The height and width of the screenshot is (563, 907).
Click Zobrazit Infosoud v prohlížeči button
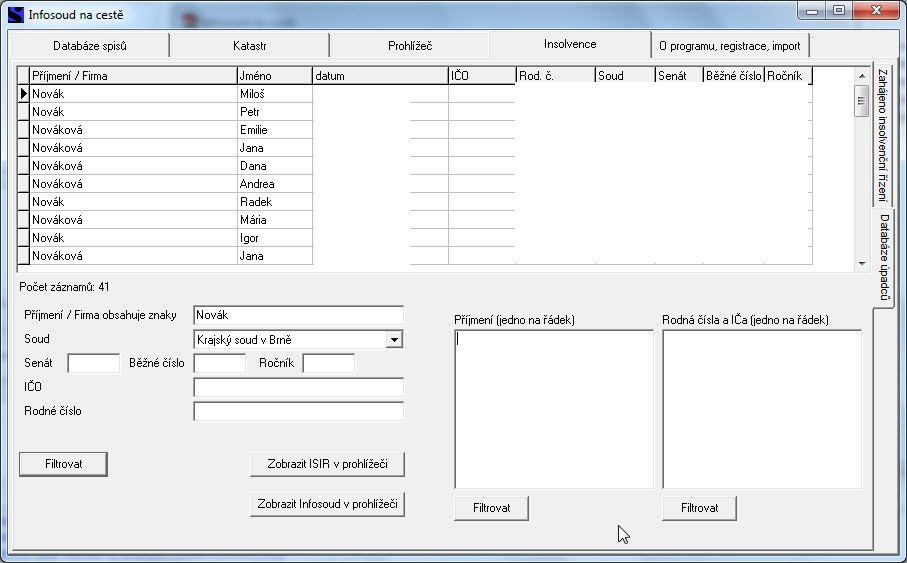(327, 504)
